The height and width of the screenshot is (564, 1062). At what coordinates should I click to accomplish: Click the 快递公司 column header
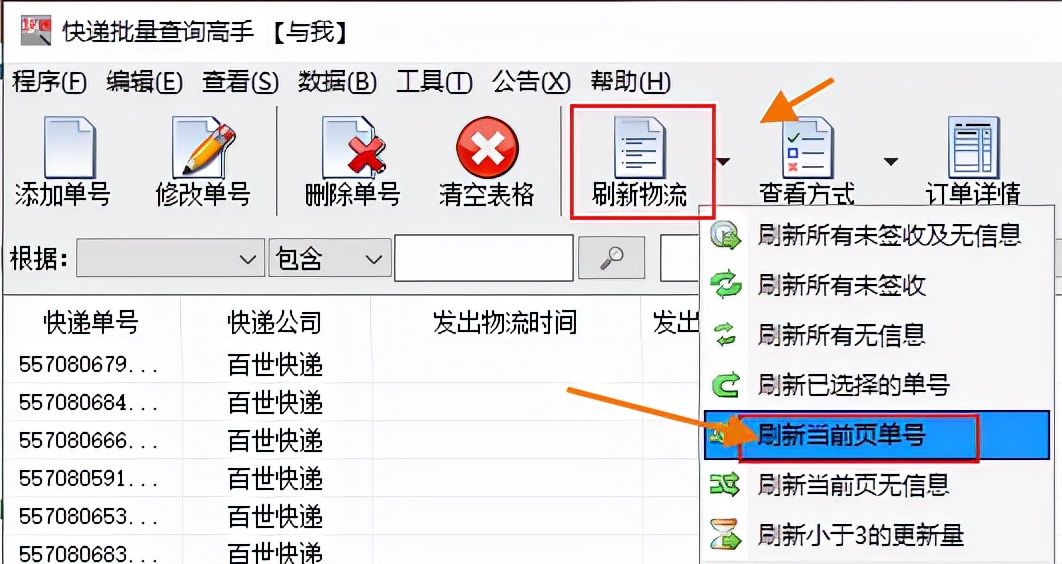click(x=274, y=322)
